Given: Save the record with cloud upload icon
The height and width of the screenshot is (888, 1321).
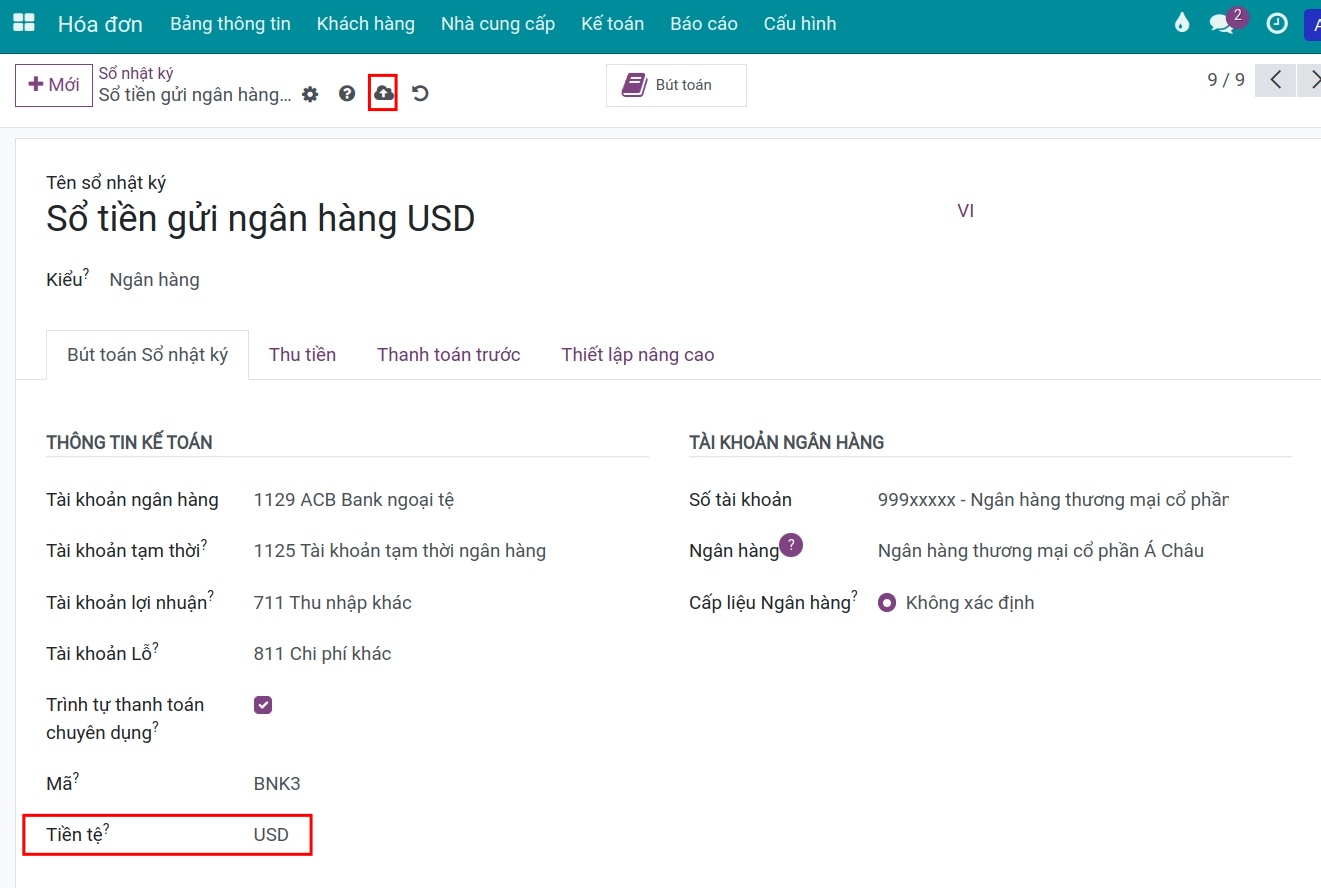Looking at the screenshot, I should click(383, 94).
